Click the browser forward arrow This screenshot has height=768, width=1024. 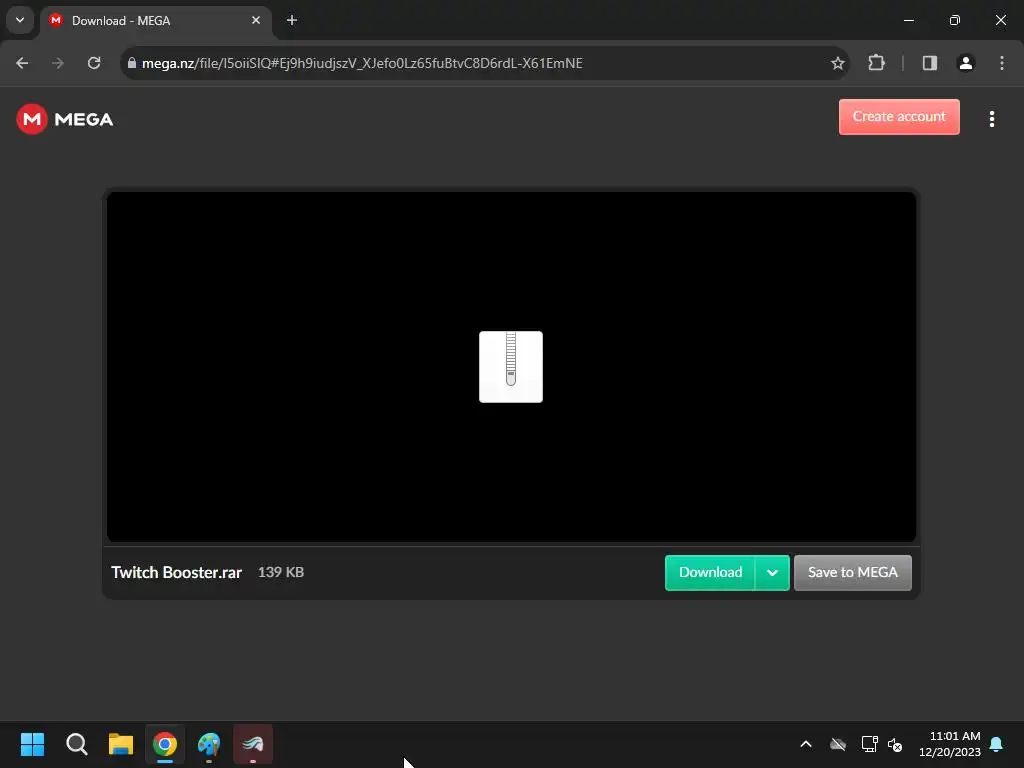(x=58, y=63)
